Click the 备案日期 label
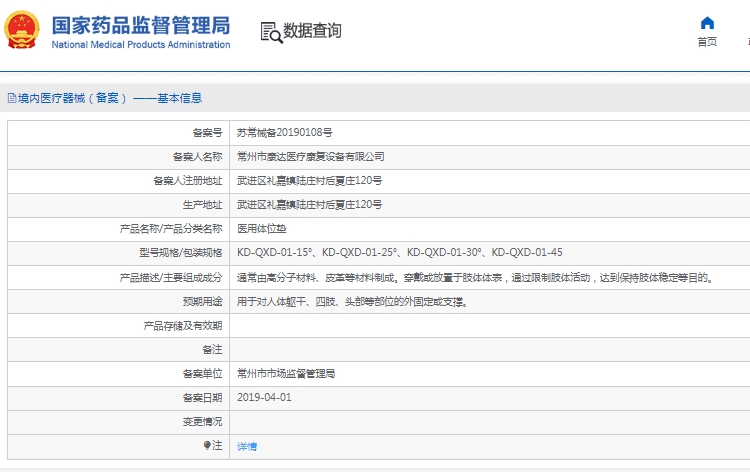The image size is (750, 472). point(203,397)
